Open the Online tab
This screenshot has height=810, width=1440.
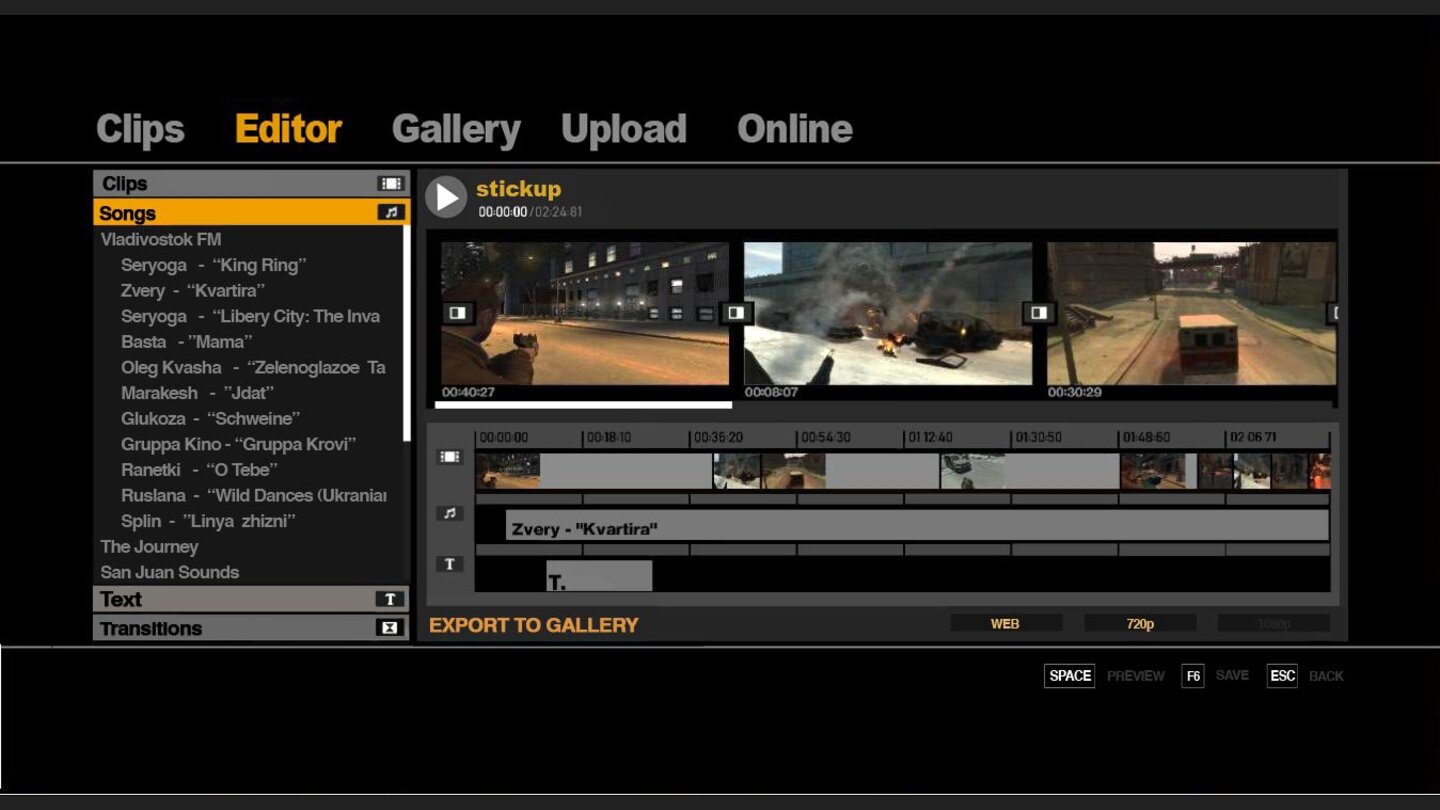click(795, 129)
